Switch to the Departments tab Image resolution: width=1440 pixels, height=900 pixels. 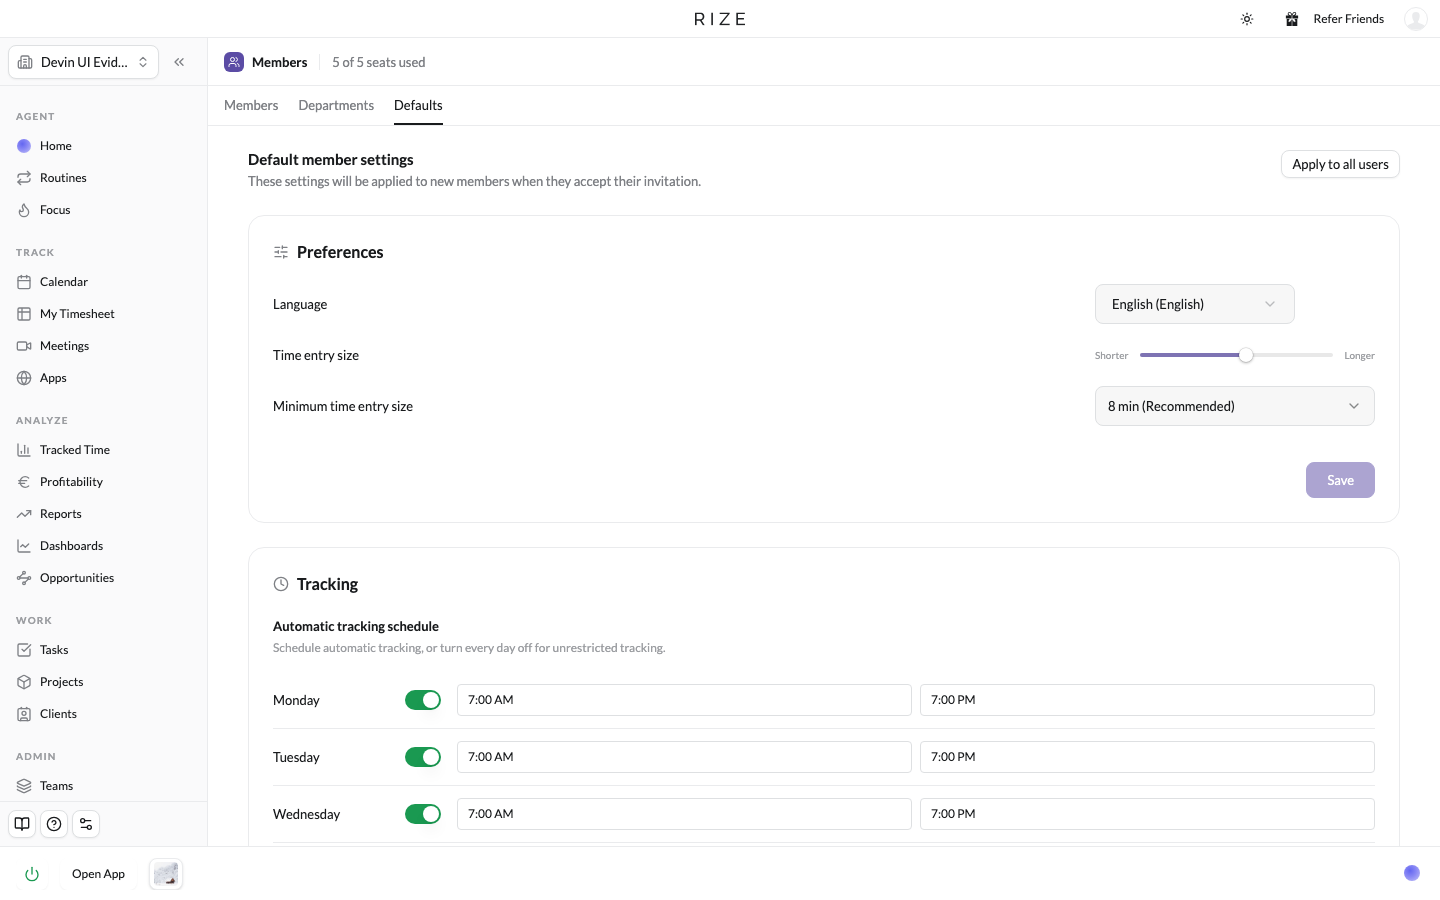point(336,105)
